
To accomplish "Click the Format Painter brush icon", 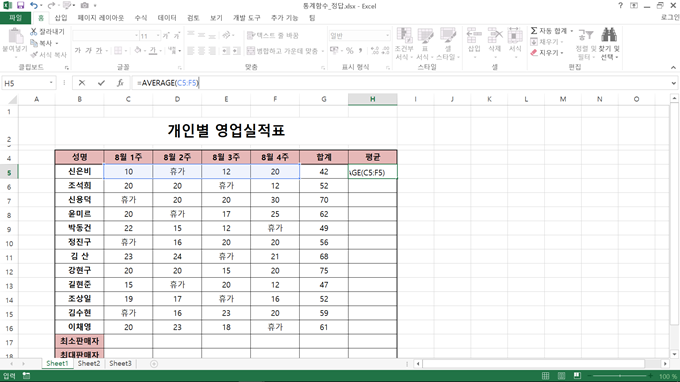I will pyautogui.click(x=34, y=55).
